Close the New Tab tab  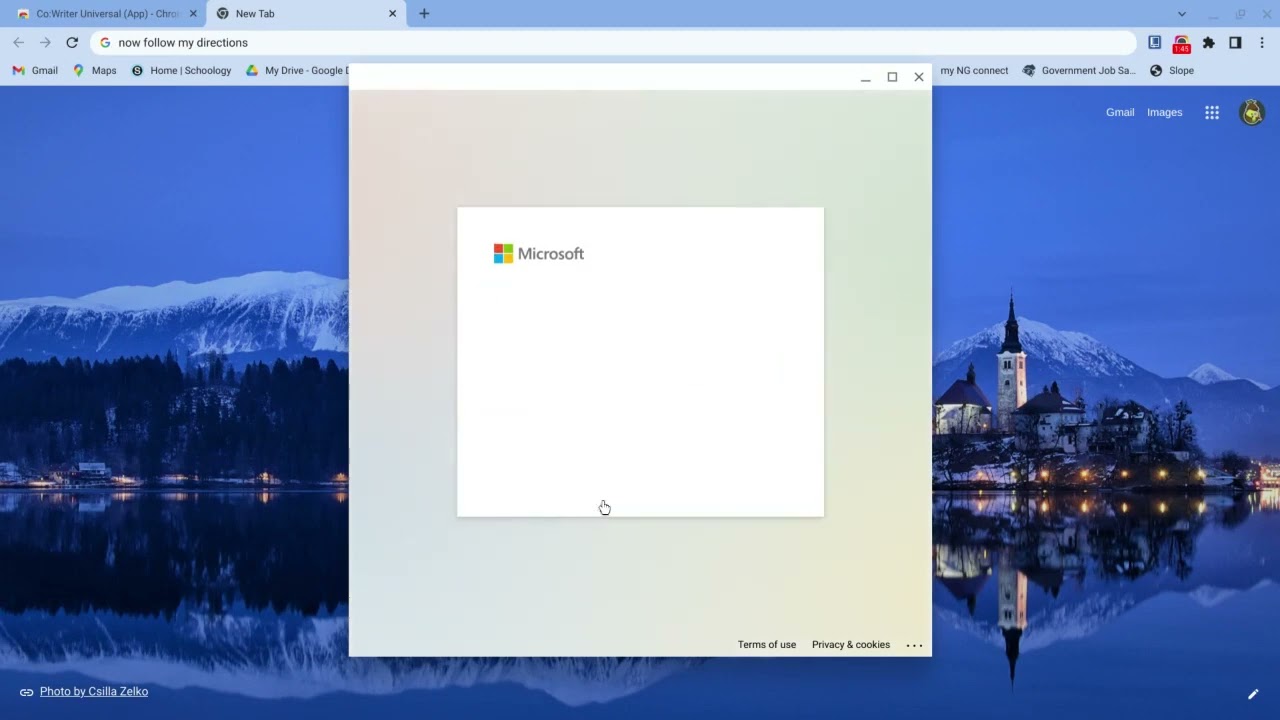392,14
